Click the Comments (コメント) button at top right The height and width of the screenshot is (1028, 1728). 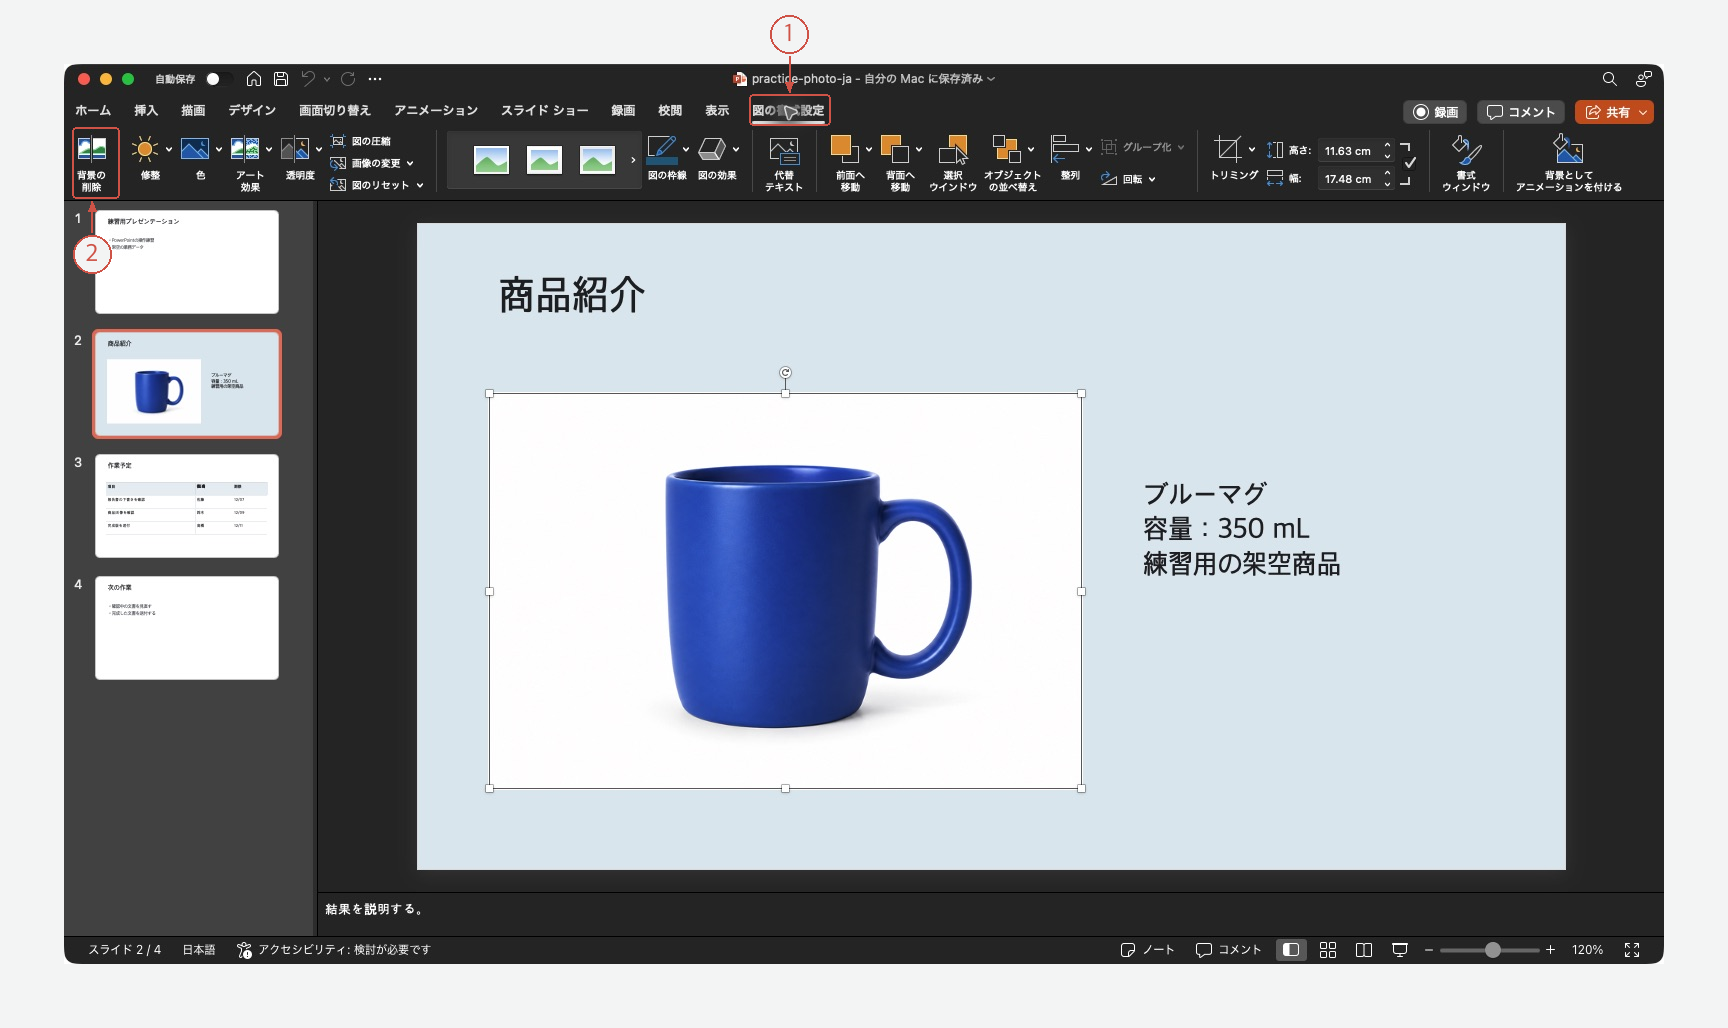point(1520,112)
